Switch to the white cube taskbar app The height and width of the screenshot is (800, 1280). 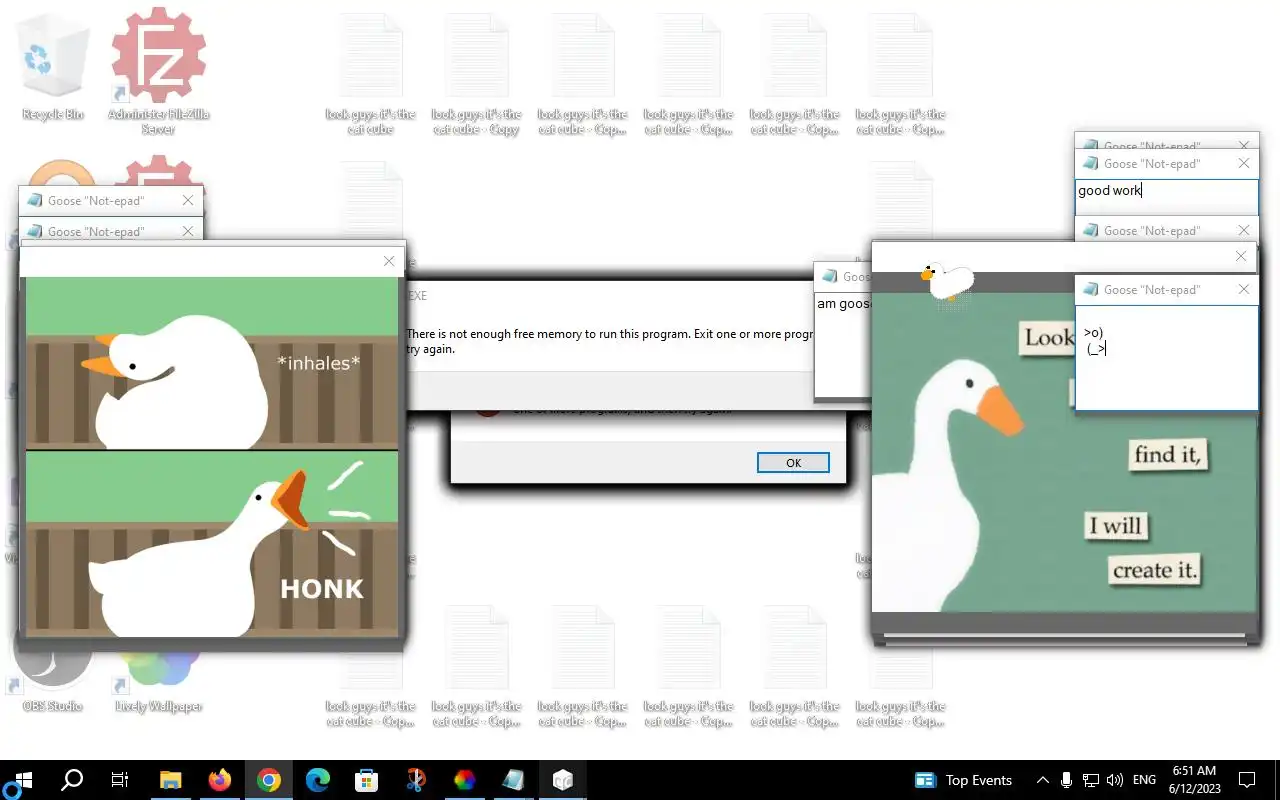coord(562,780)
